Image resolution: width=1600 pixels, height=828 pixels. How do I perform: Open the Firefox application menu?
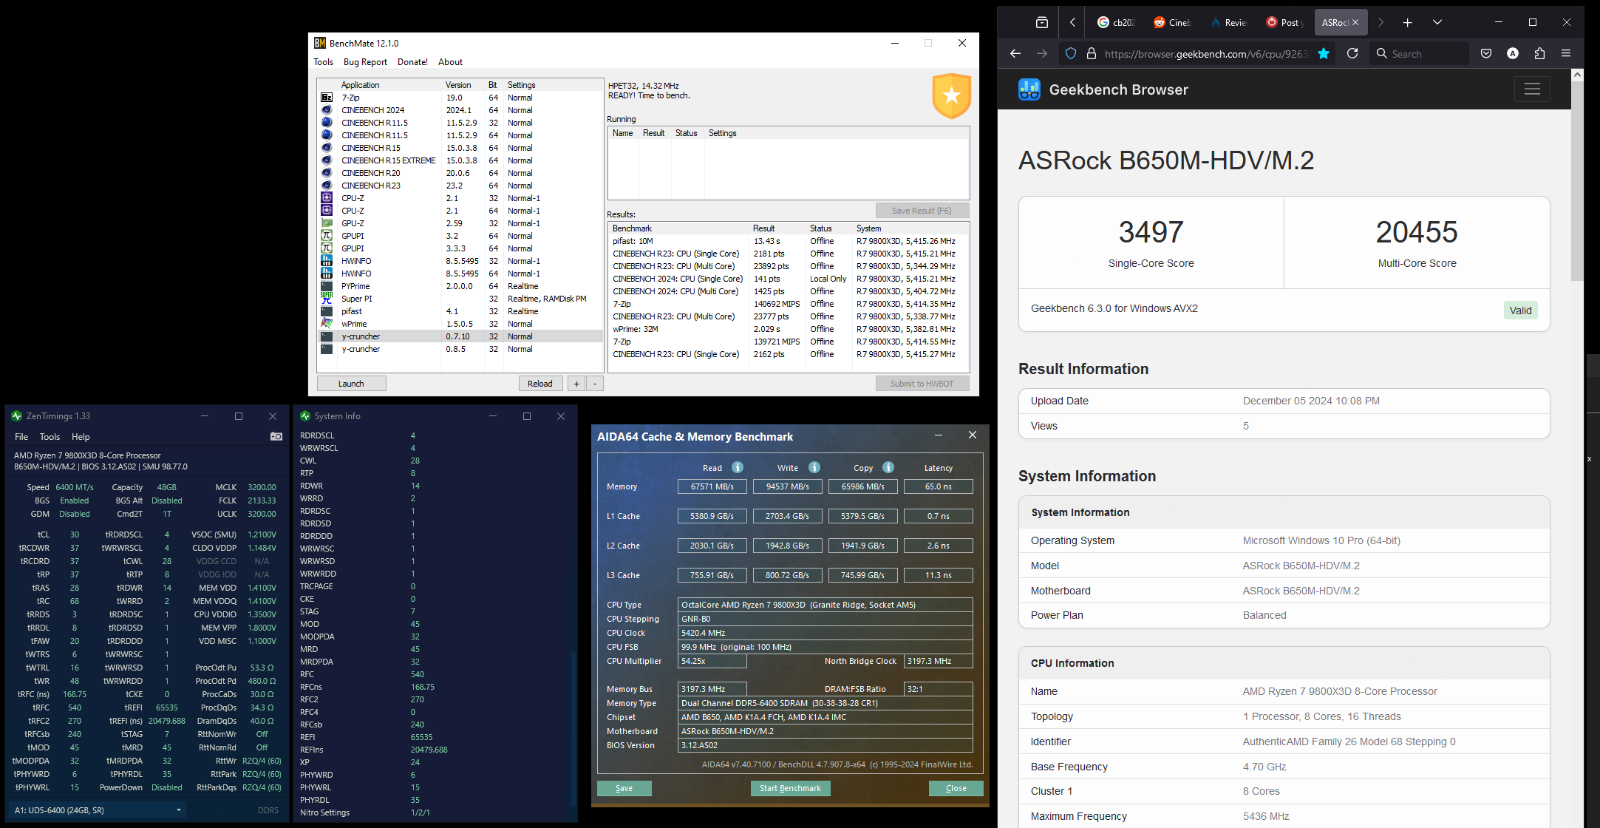(x=1566, y=54)
